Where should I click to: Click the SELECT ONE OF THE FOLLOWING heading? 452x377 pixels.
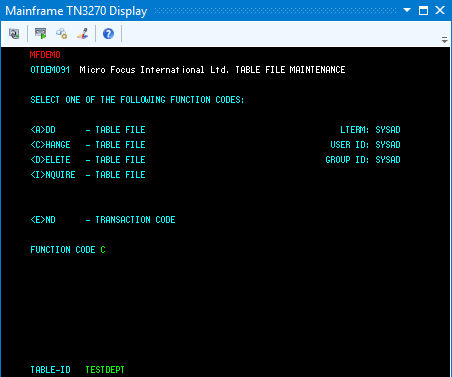pyautogui.click(x=137, y=100)
